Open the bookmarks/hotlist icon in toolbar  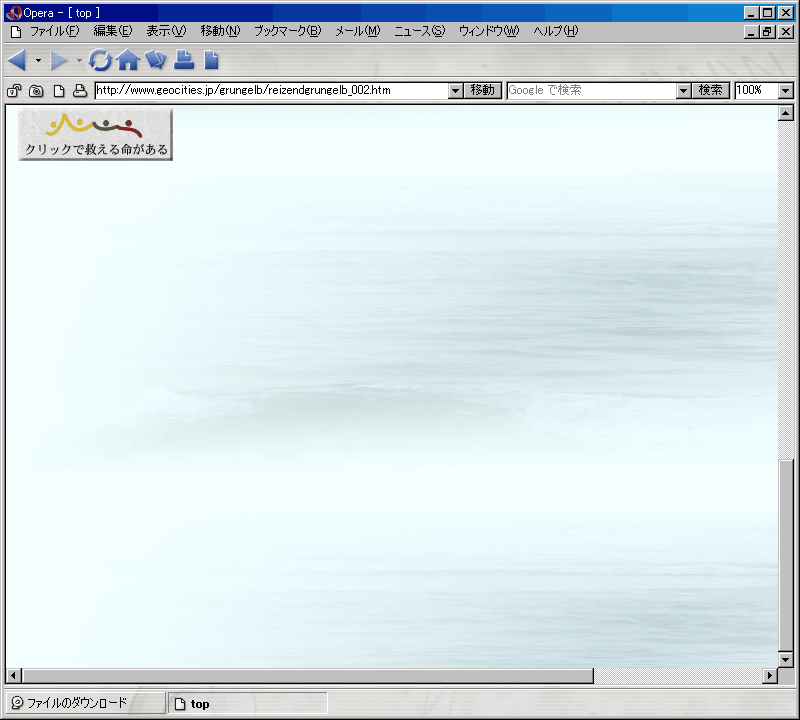156,60
